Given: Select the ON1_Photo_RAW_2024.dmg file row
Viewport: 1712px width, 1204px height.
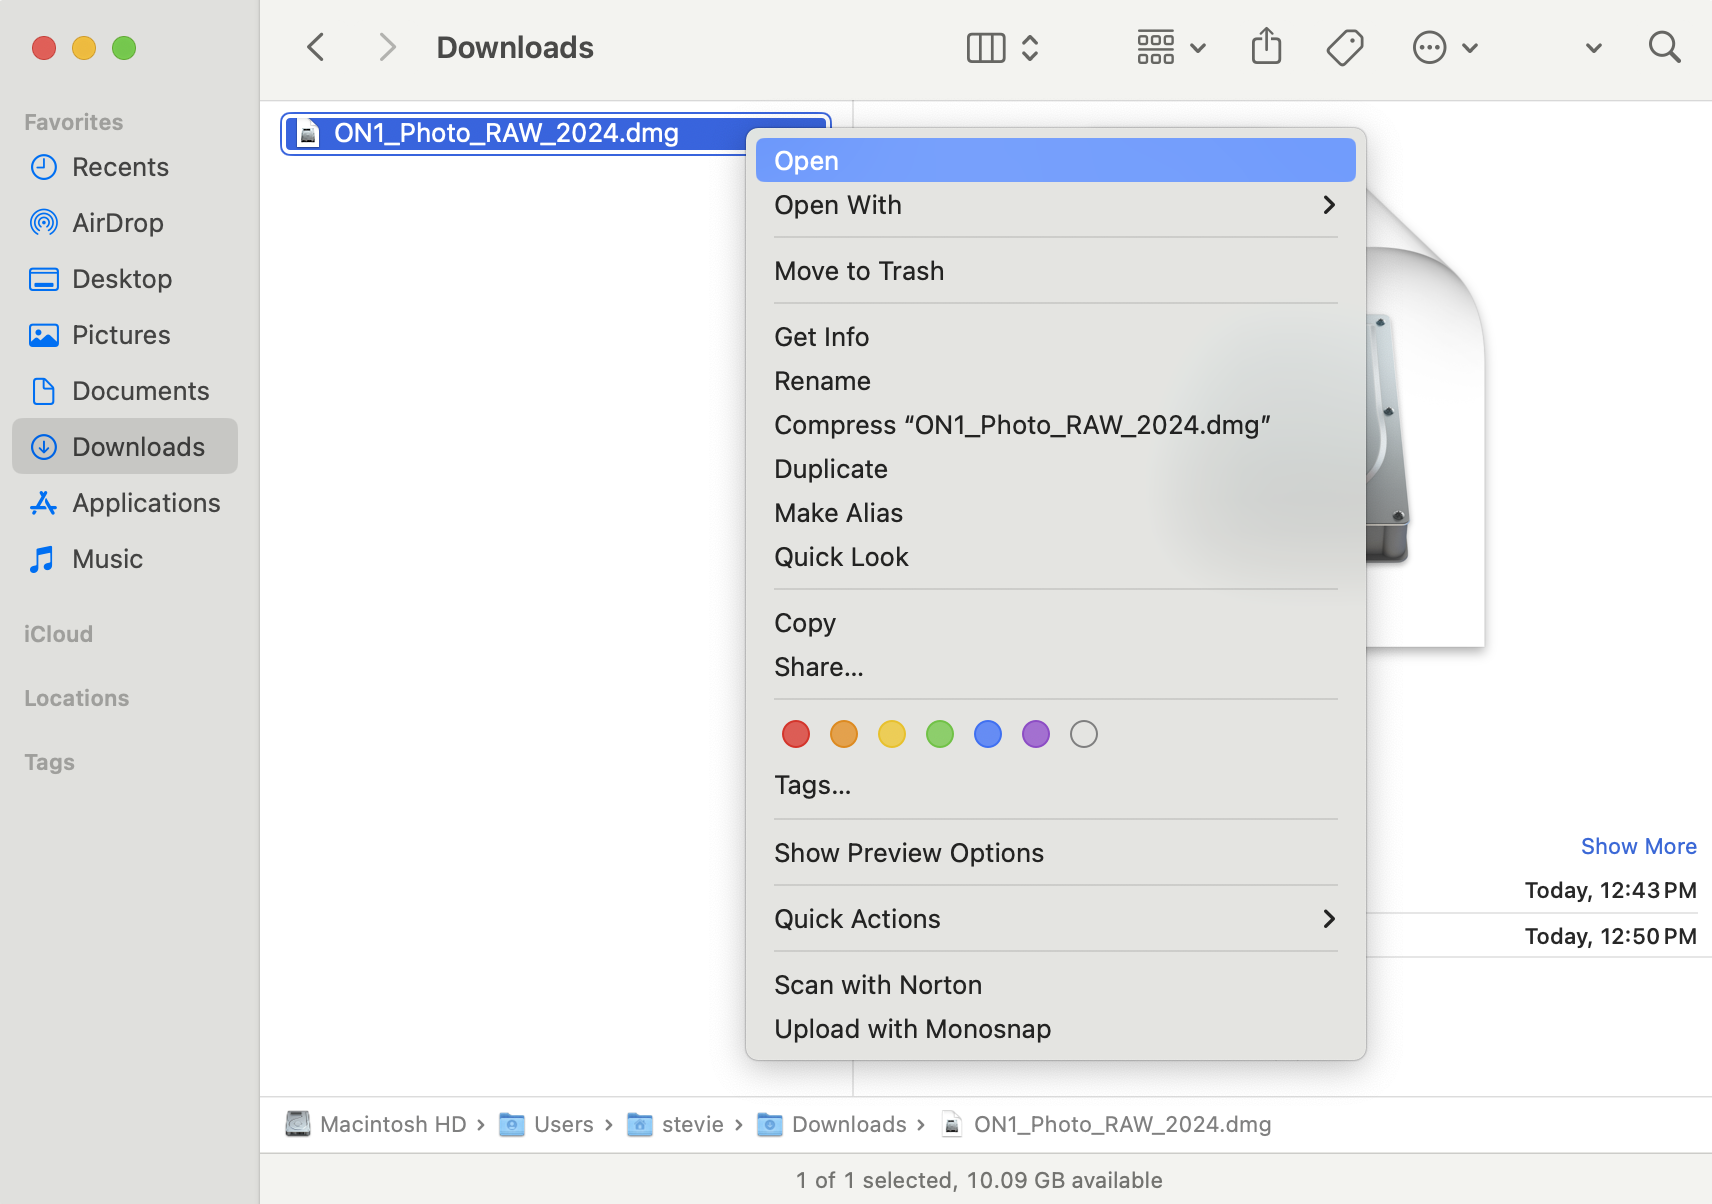Looking at the screenshot, I should tap(556, 133).
